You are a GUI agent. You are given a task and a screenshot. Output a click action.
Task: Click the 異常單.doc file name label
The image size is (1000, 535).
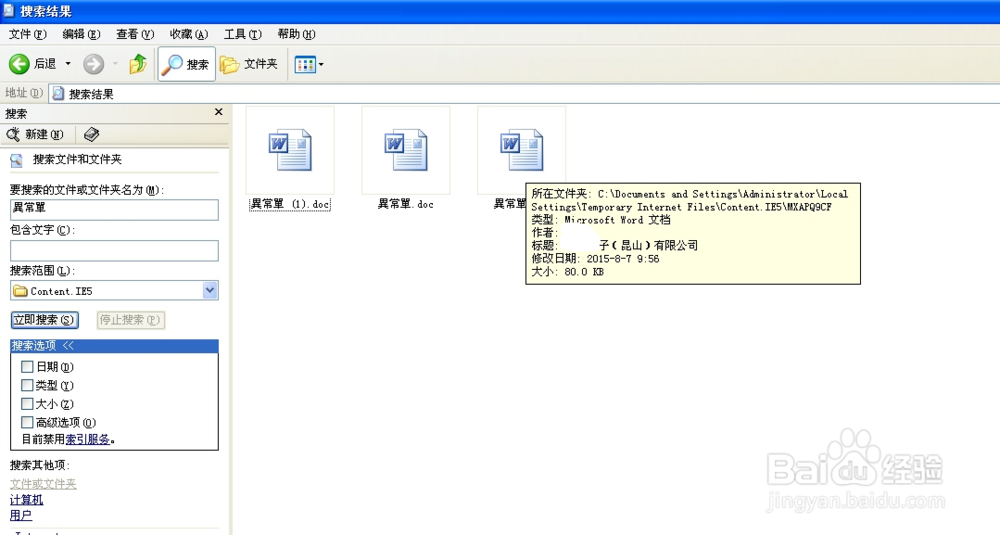click(406, 204)
